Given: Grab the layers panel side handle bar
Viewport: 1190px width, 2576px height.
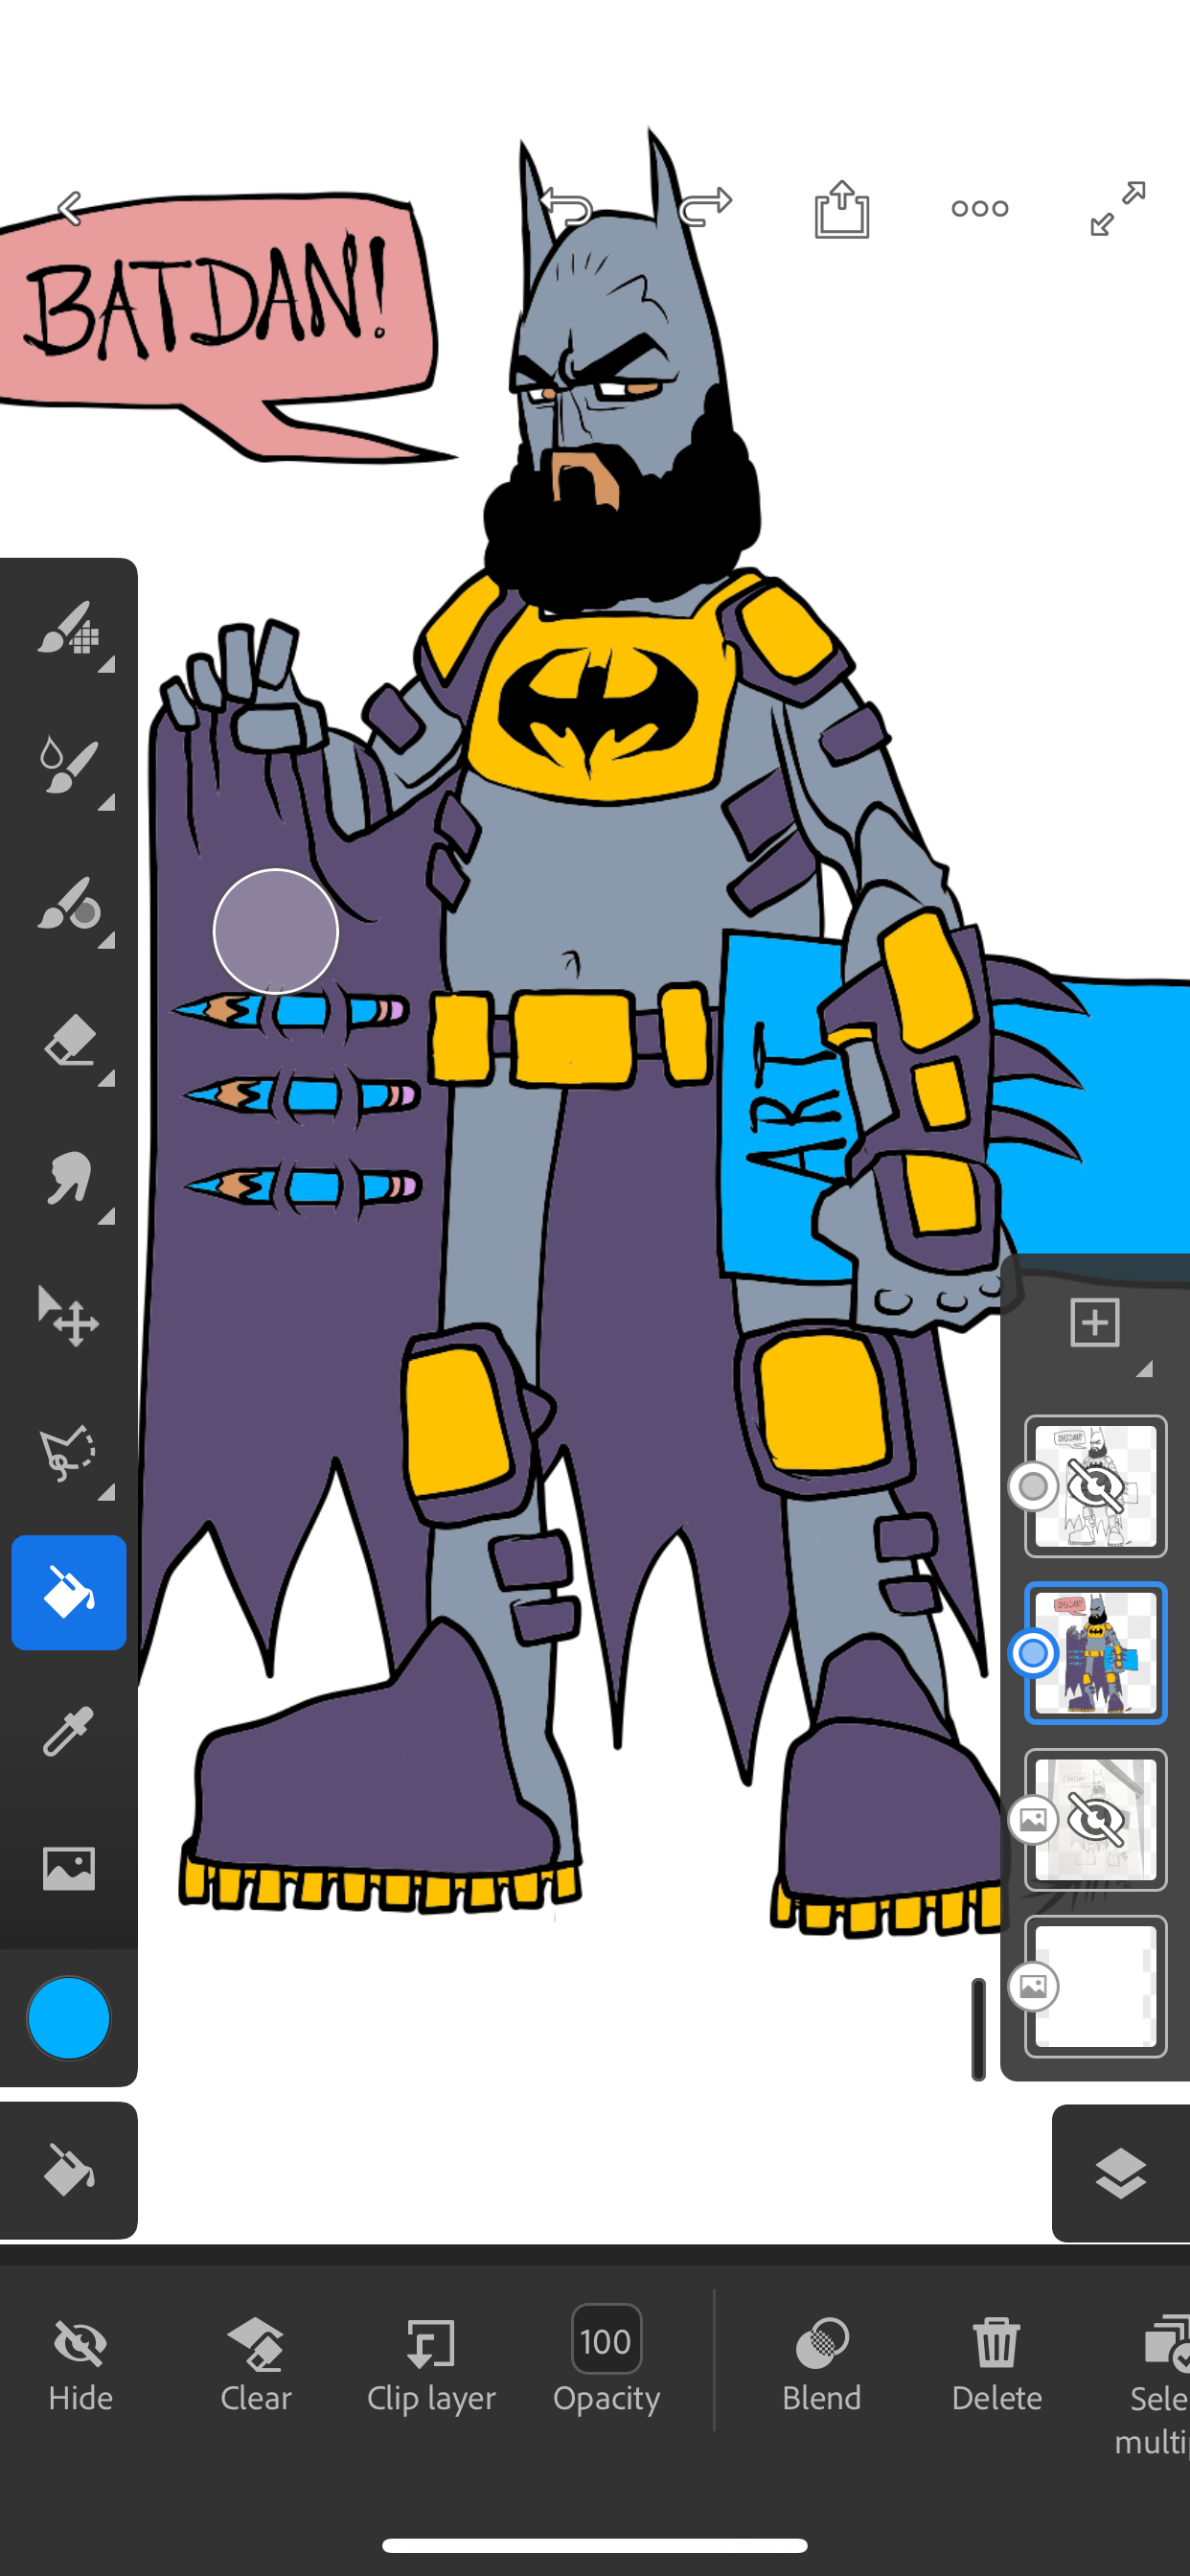Looking at the screenshot, I should [x=979, y=2030].
